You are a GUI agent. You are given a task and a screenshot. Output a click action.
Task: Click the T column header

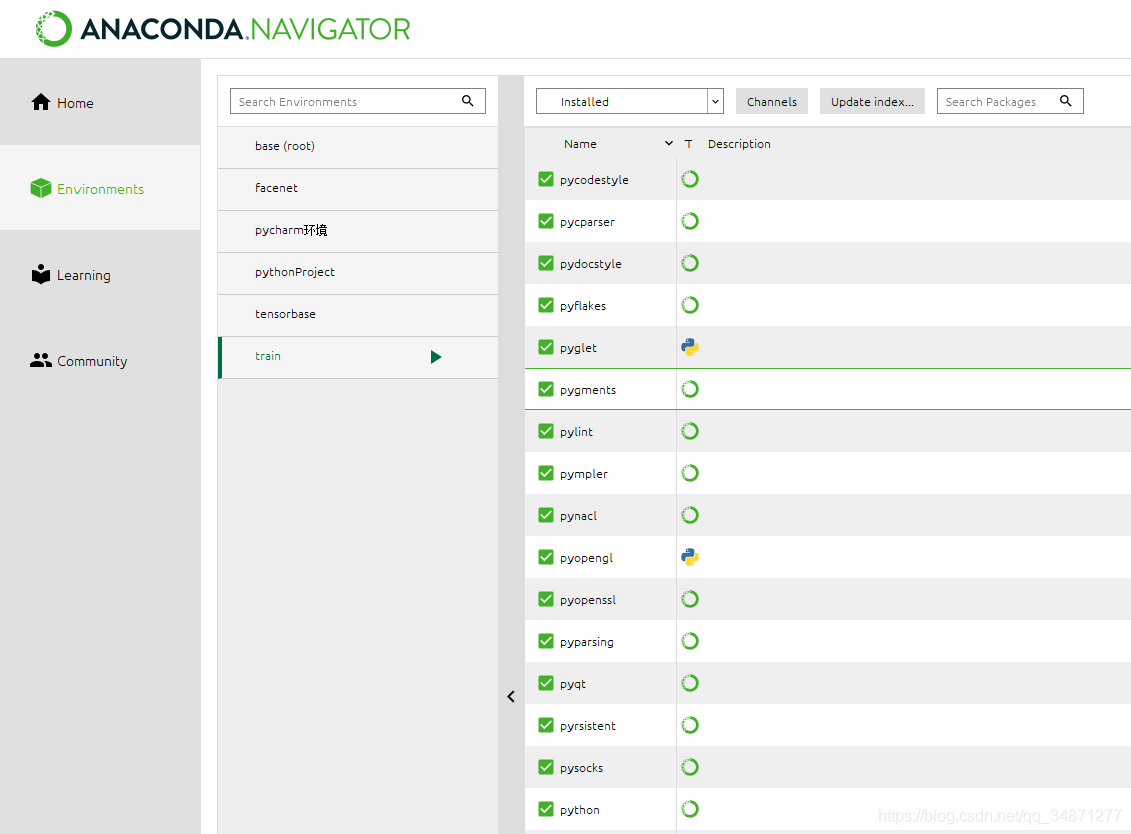(689, 144)
